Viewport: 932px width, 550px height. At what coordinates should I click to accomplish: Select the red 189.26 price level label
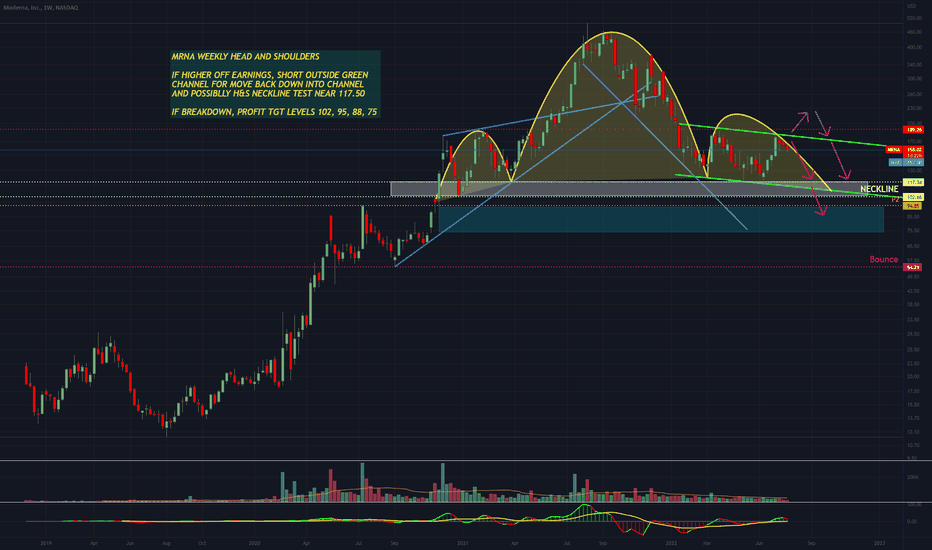(x=913, y=130)
